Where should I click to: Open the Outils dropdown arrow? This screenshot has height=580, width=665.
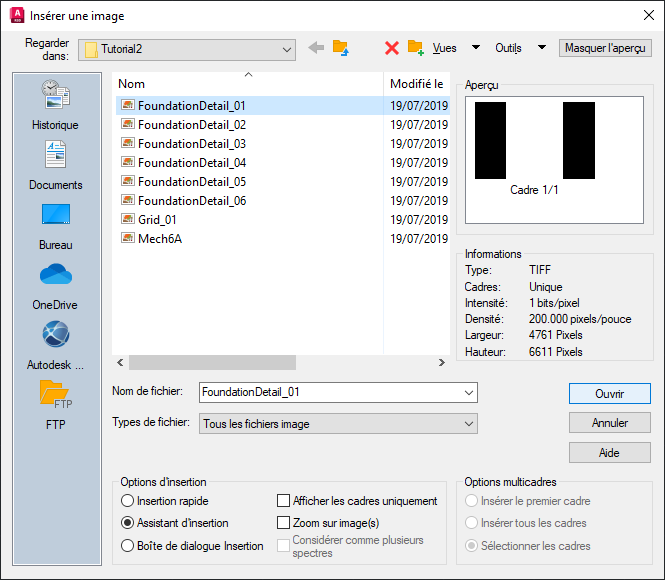(542, 47)
